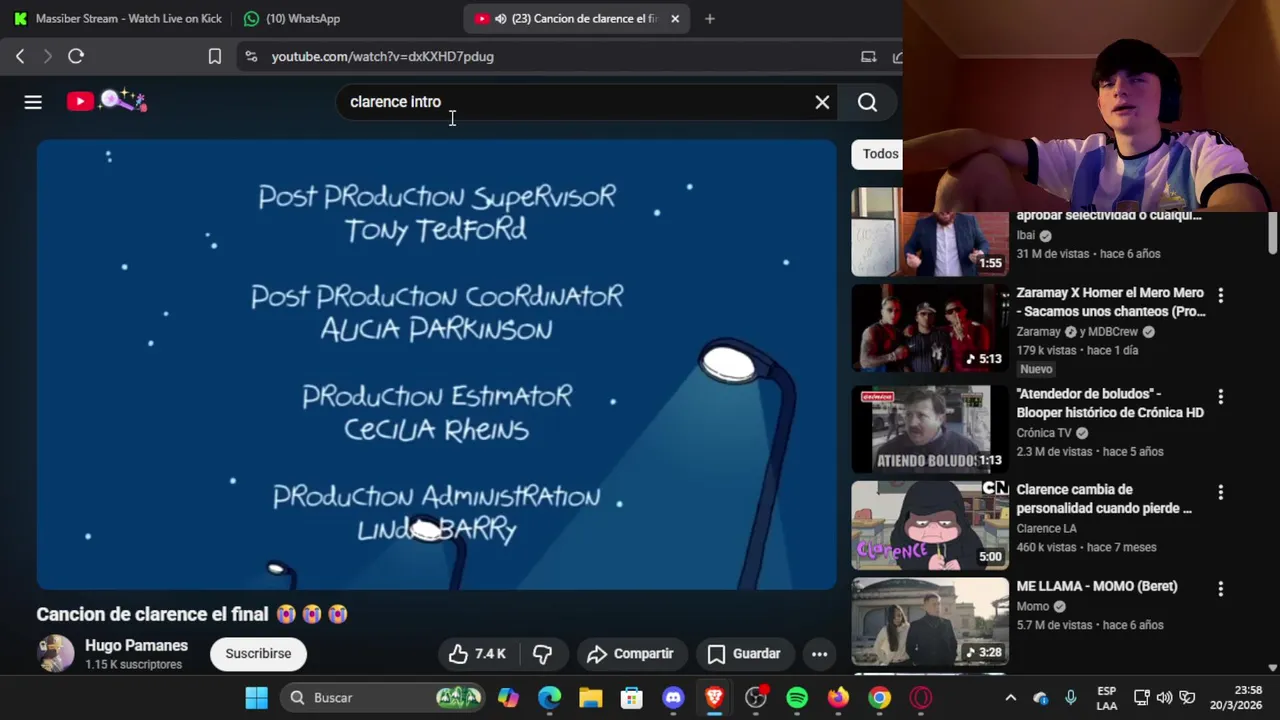The width and height of the screenshot is (1280, 720).
Task: Open 'ME LLAMA - MOMO (Beret)' video title
Action: [x=1097, y=586]
